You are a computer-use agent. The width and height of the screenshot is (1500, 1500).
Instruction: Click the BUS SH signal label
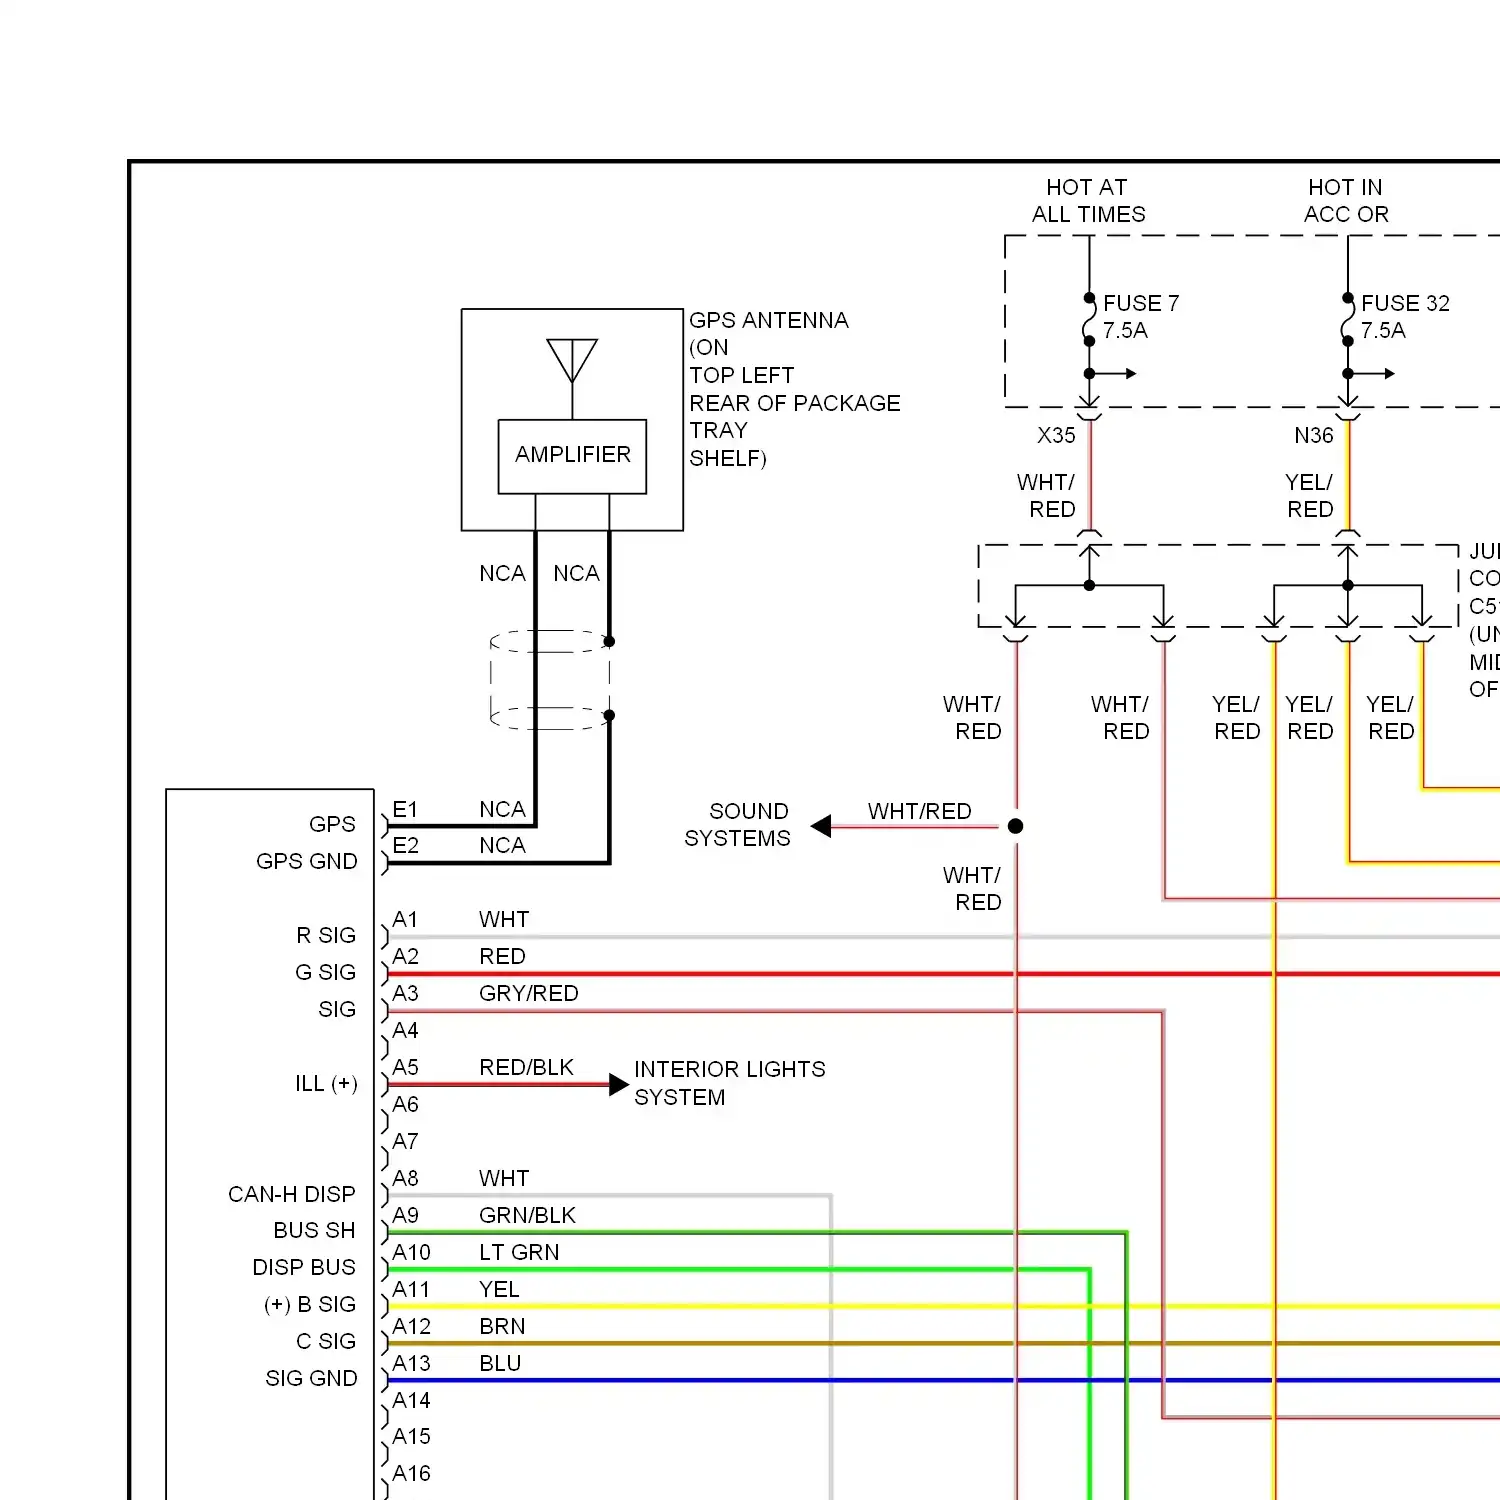314,1231
